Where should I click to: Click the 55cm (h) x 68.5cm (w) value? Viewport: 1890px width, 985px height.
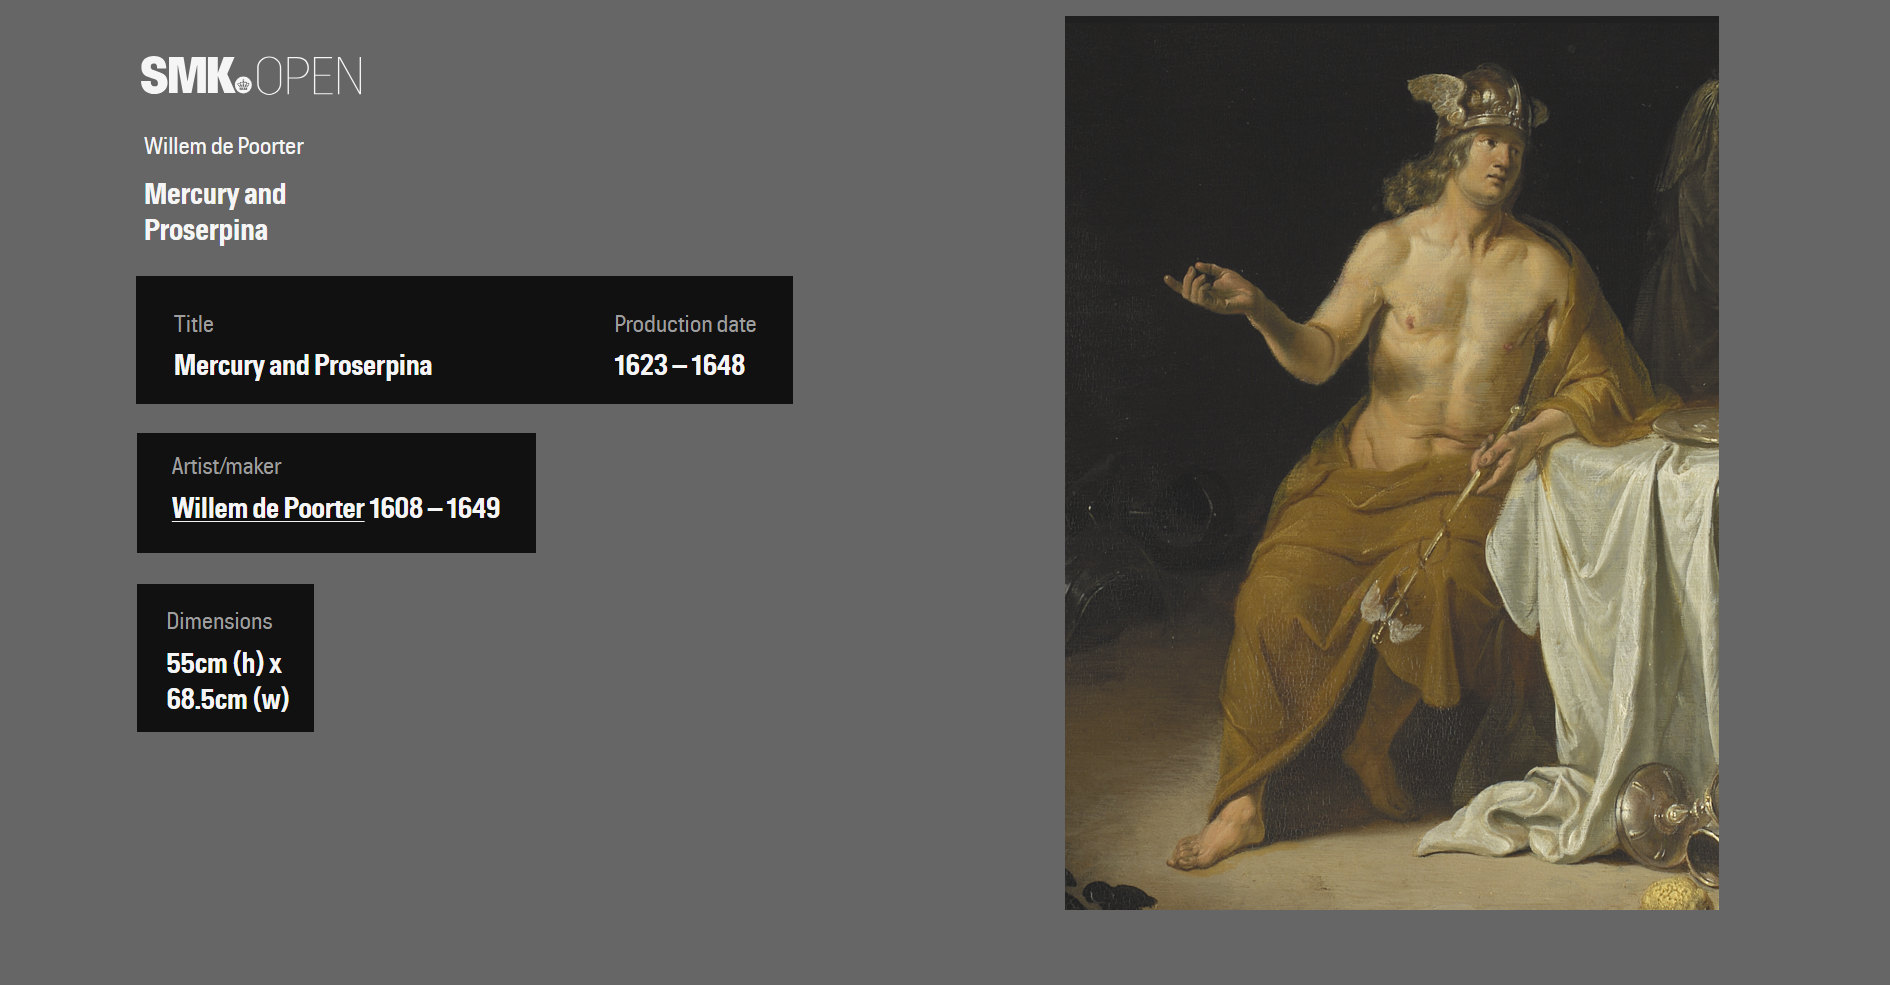pyautogui.click(x=228, y=681)
